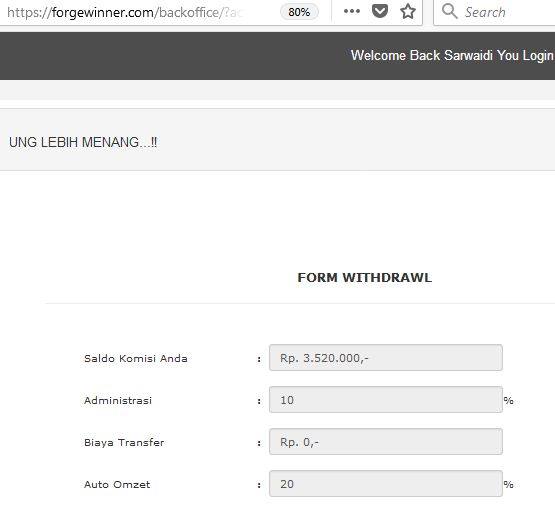Click the percent sign beside Administrasi field
The width and height of the screenshot is (555, 507).
(508, 400)
